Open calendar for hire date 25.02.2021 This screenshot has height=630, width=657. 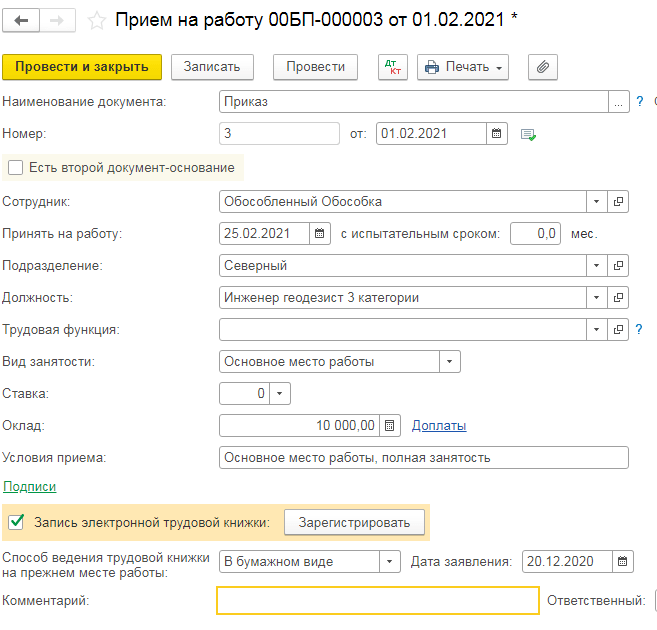[x=320, y=234]
